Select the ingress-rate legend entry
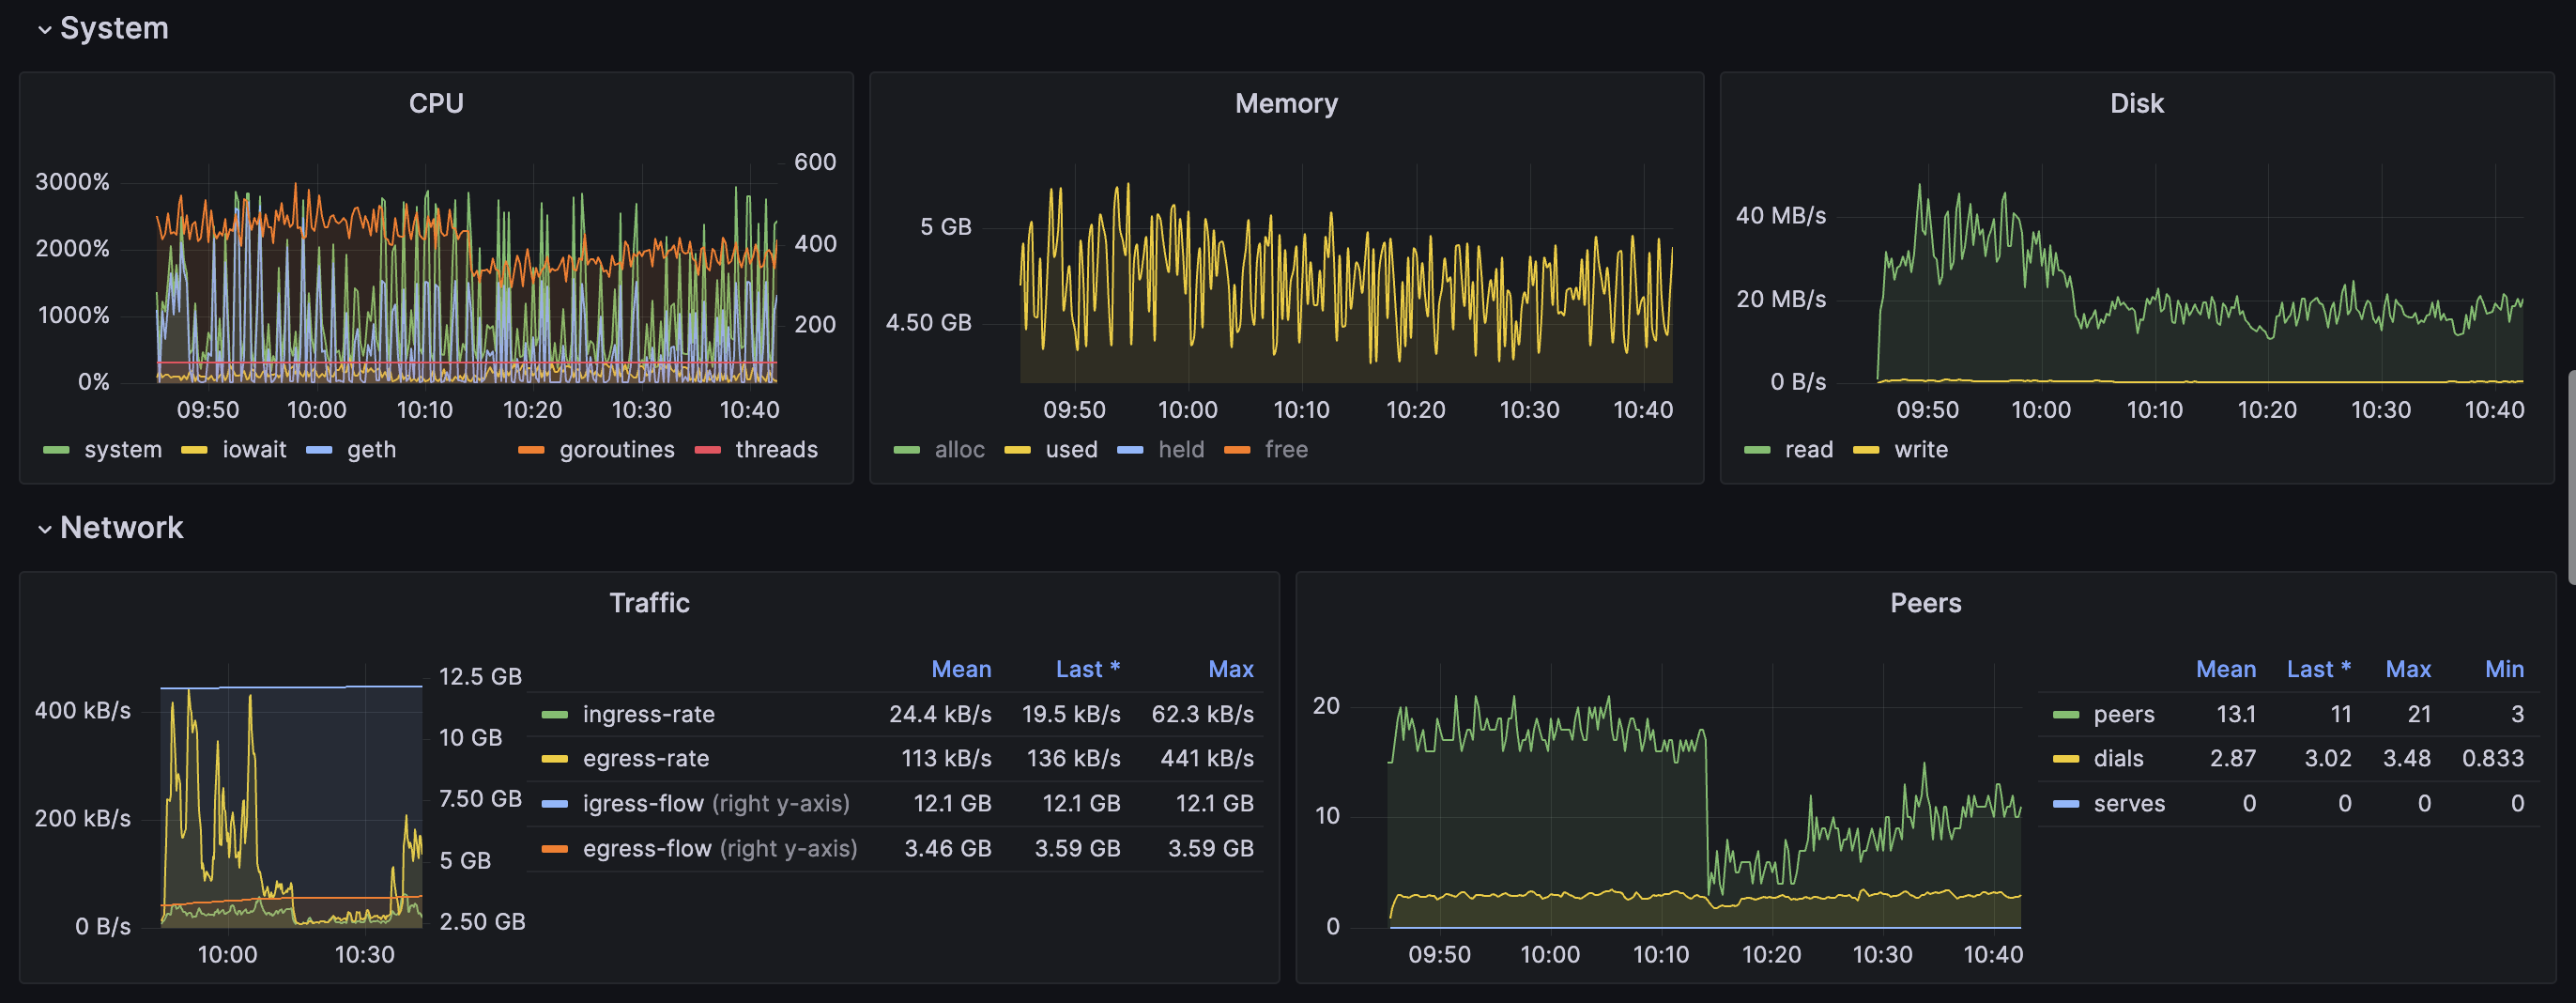Screen dimensions: 2576x1003 point(648,714)
